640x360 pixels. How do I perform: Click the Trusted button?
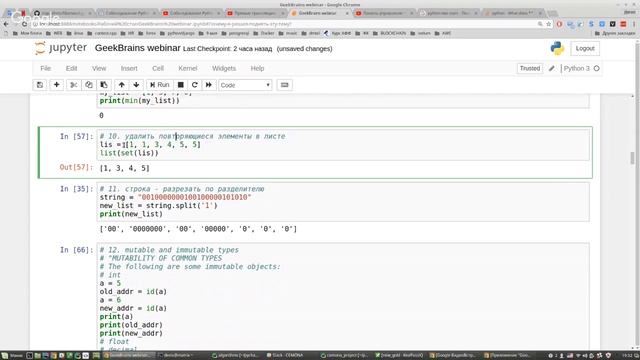click(x=530, y=69)
